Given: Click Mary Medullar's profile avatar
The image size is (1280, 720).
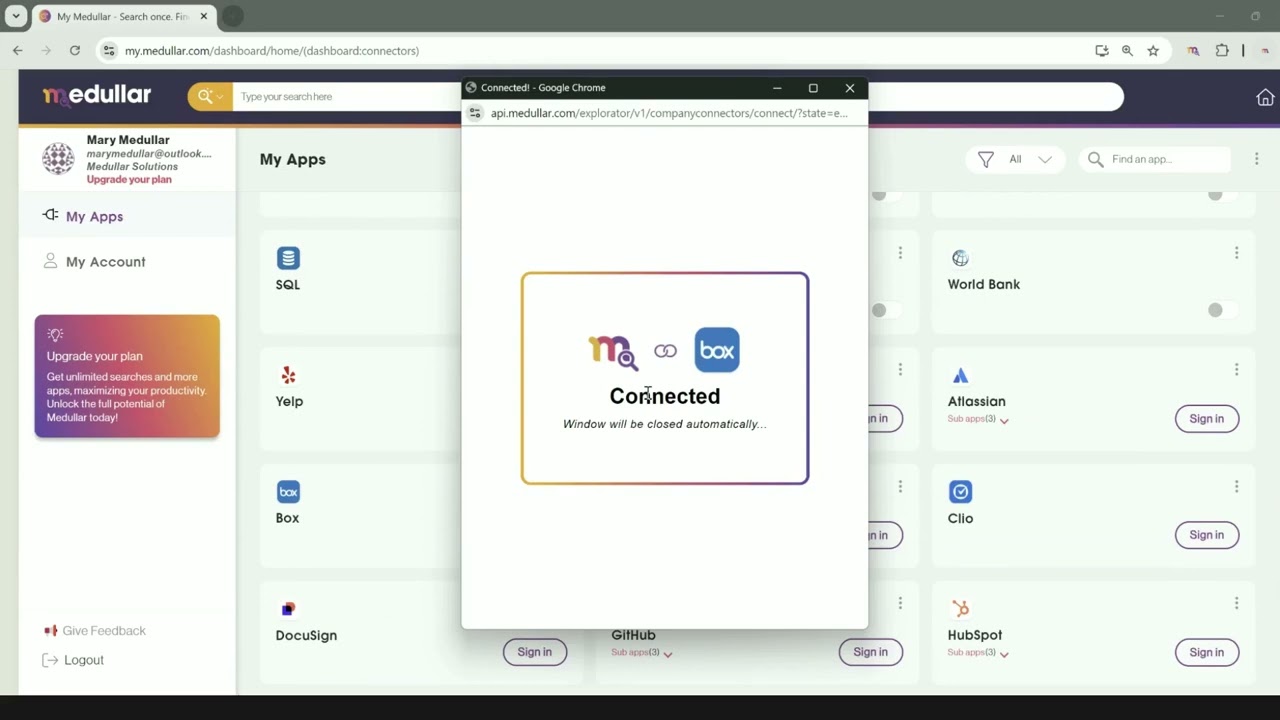Looking at the screenshot, I should point(58,158).
